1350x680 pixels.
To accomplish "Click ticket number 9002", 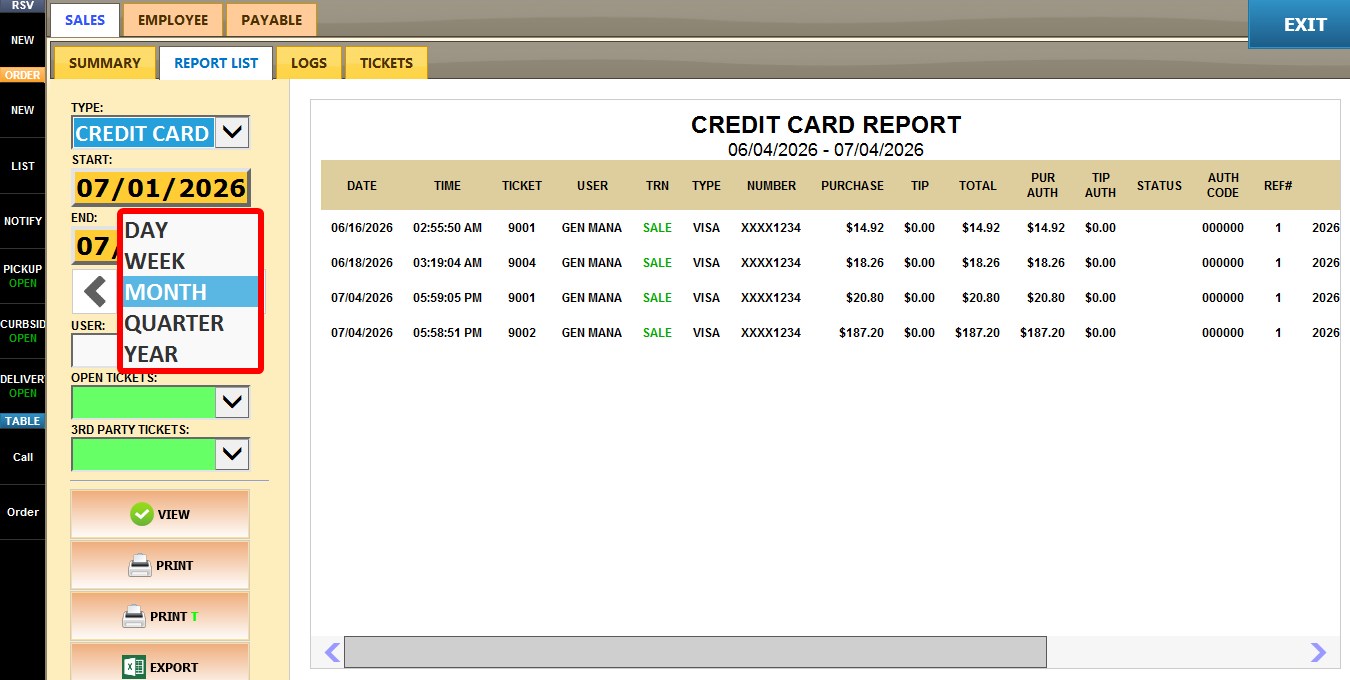I will [522, 333].
